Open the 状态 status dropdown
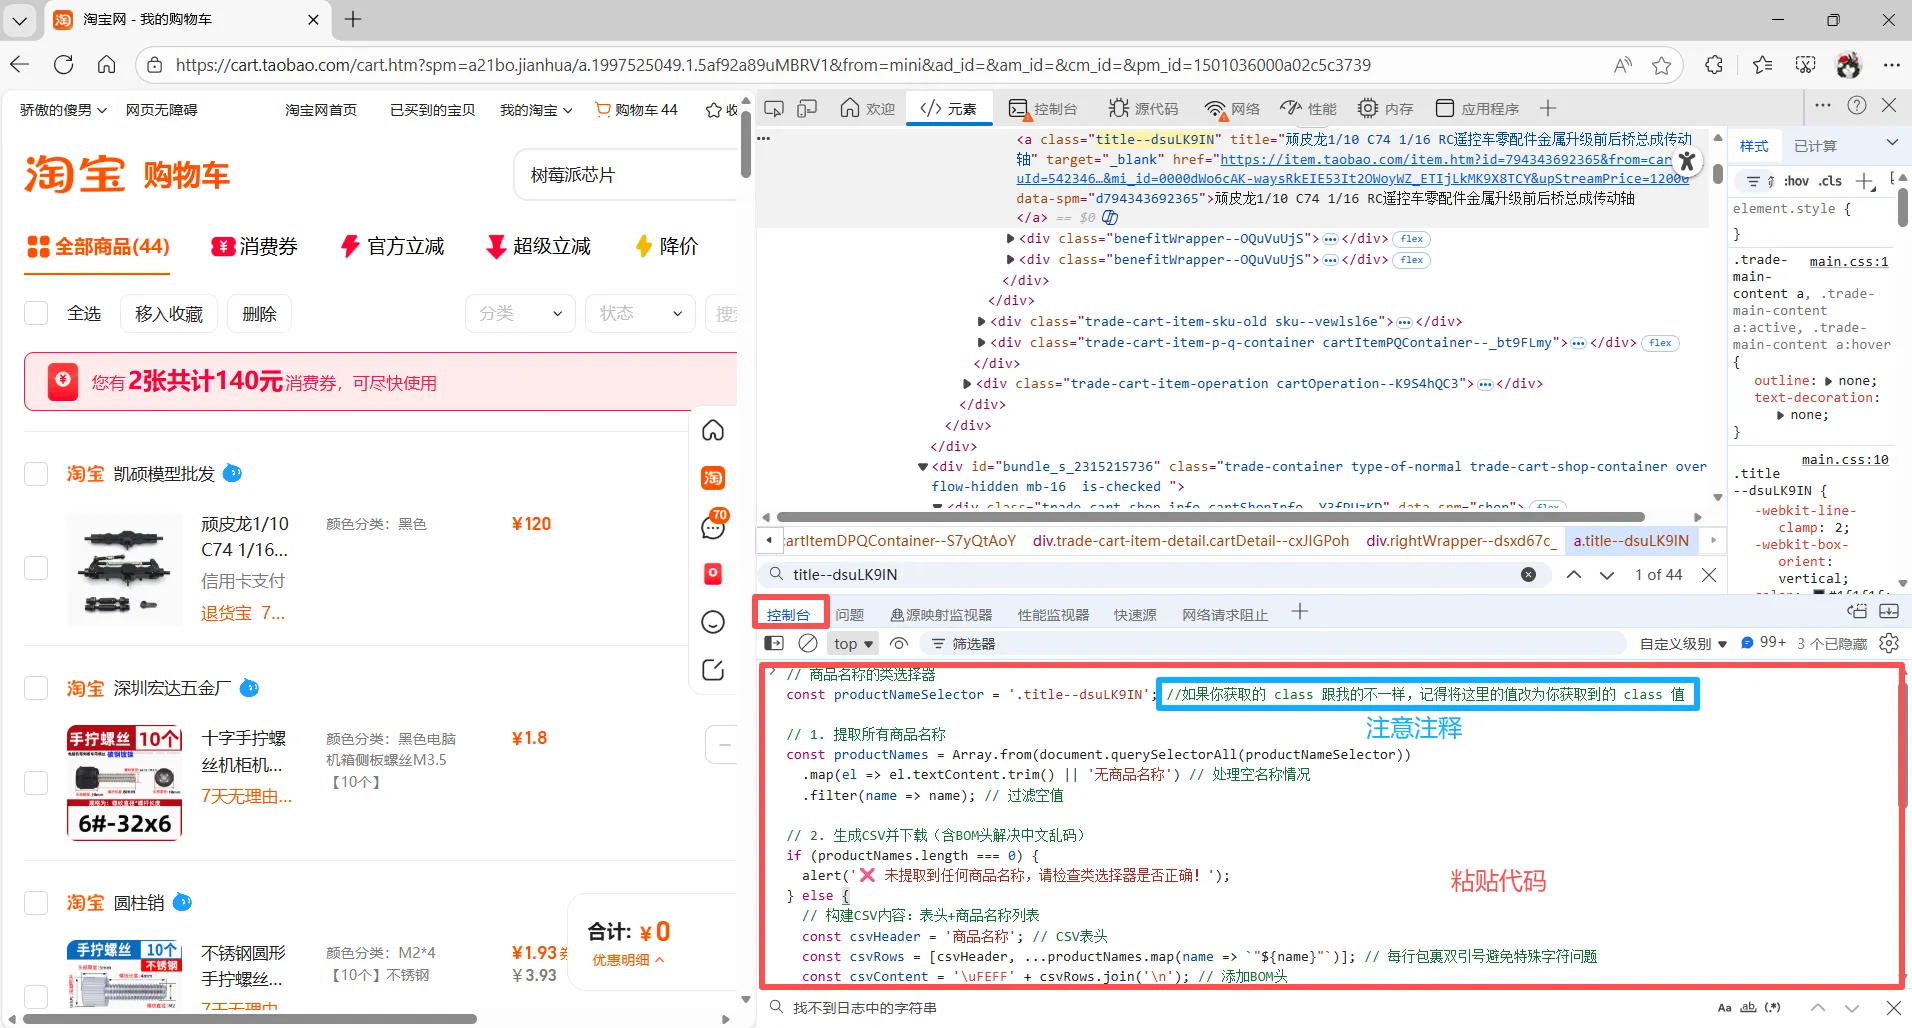Screen dimensions: 1912x1028 (x=640, y=314)
